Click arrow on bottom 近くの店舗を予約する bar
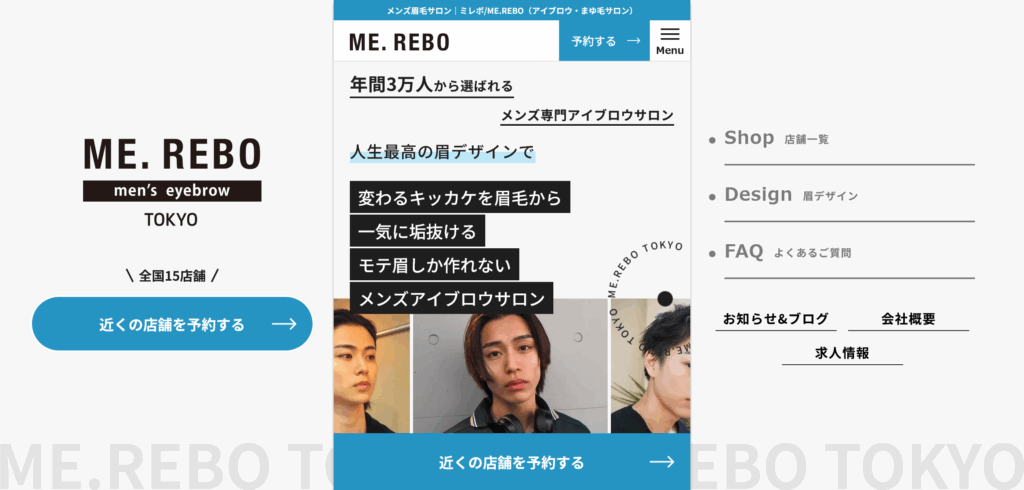Screen dimensions: 1024x490 [x=662, y=463]
